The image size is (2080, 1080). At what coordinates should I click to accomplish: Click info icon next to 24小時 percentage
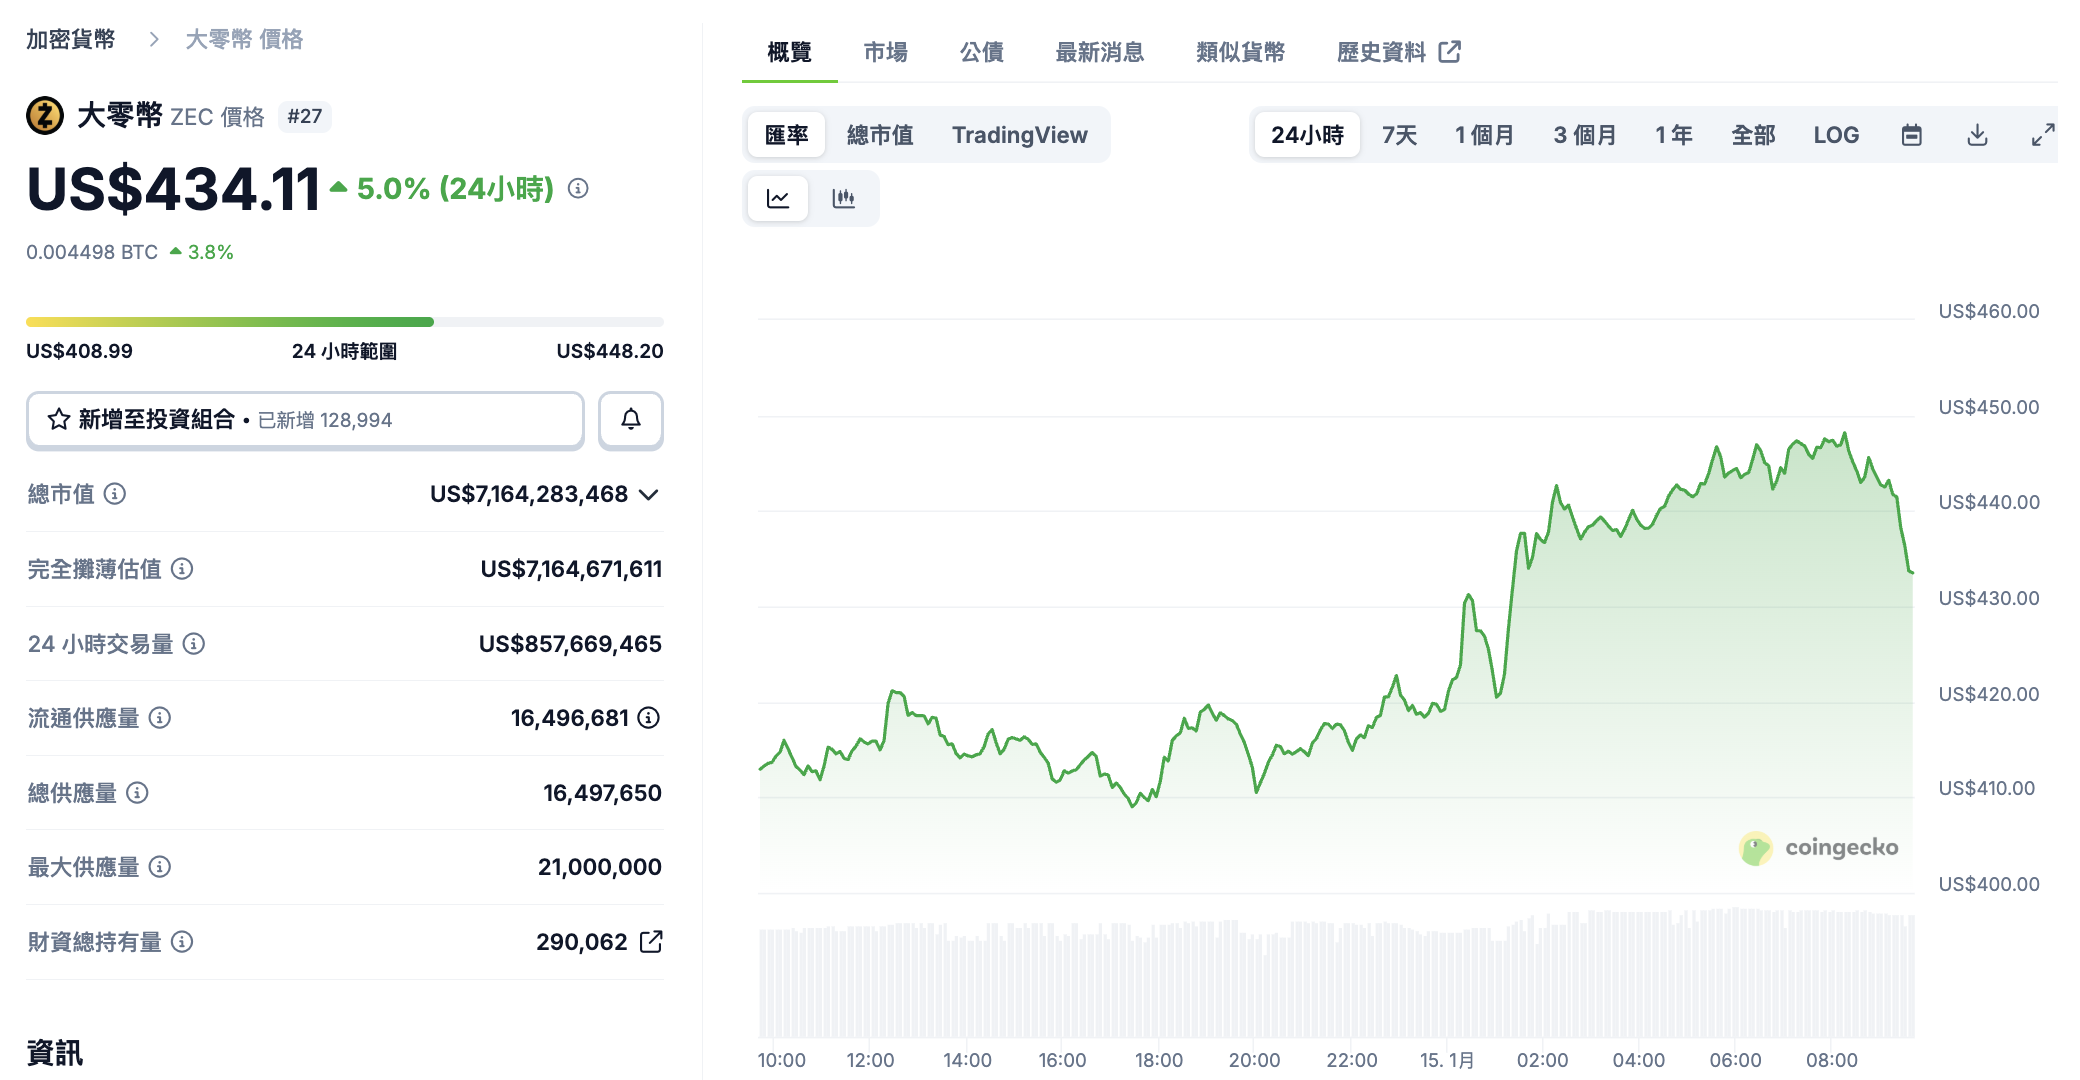(x=578, y=188)
